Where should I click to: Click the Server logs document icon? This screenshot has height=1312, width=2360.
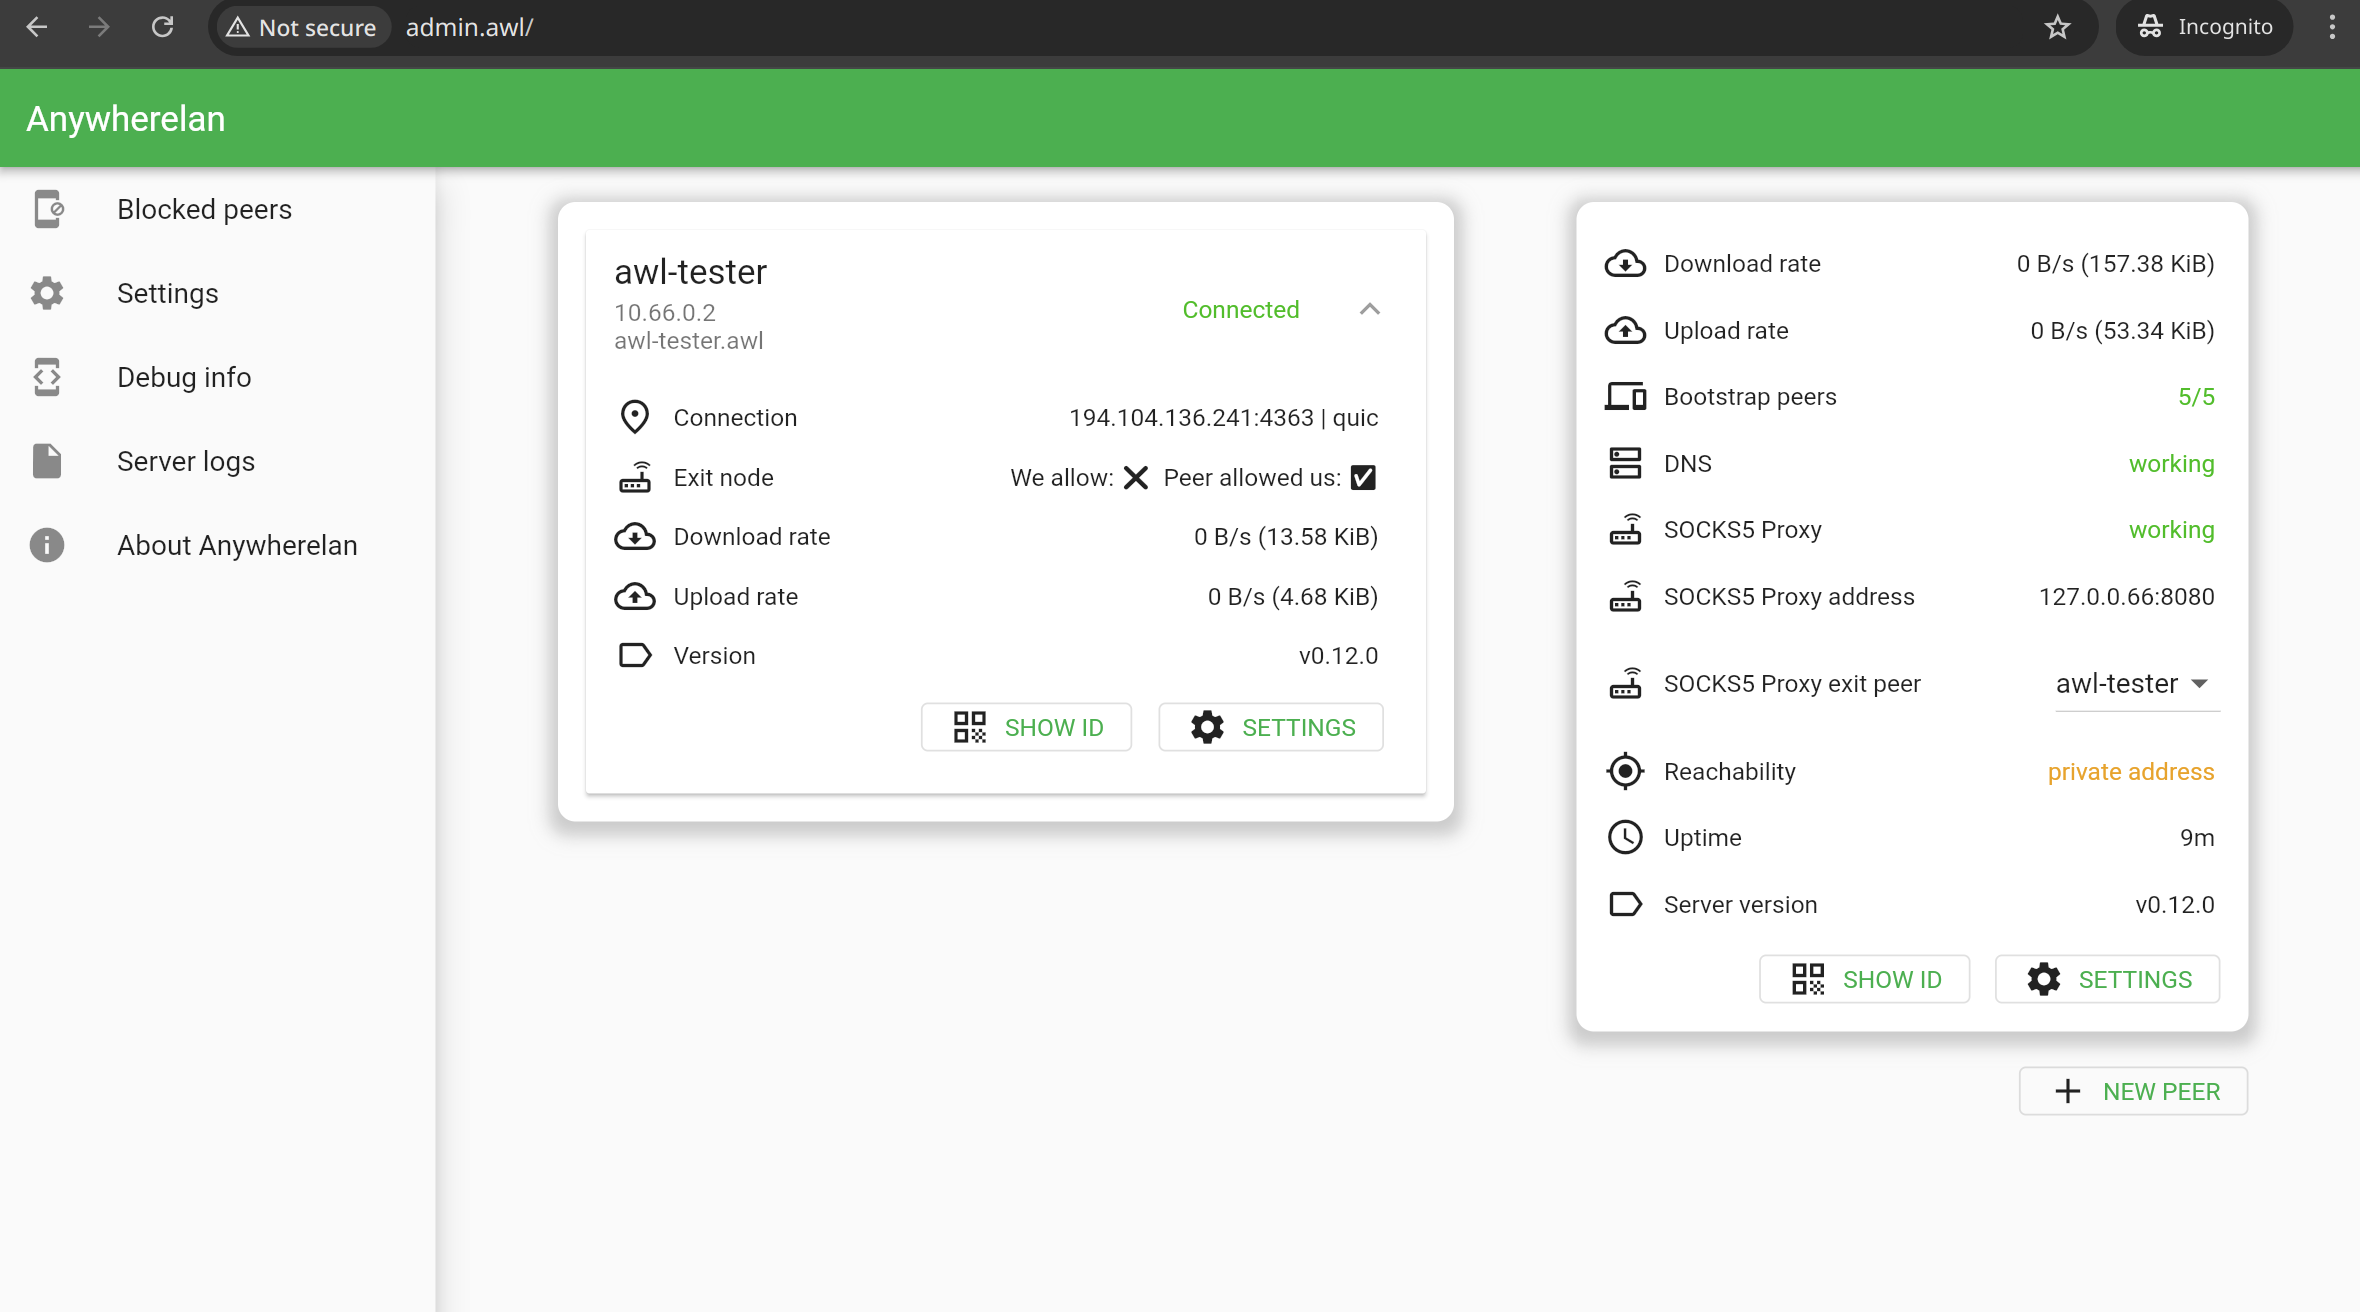coord(47,461)
